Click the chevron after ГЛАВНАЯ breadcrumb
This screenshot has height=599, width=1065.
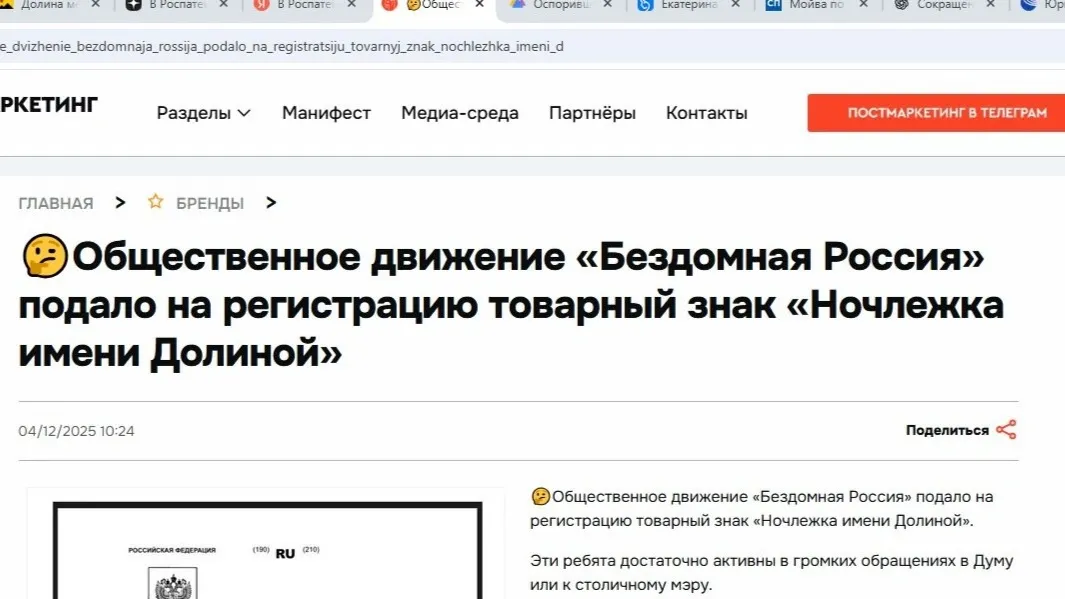tap(119, 201)
